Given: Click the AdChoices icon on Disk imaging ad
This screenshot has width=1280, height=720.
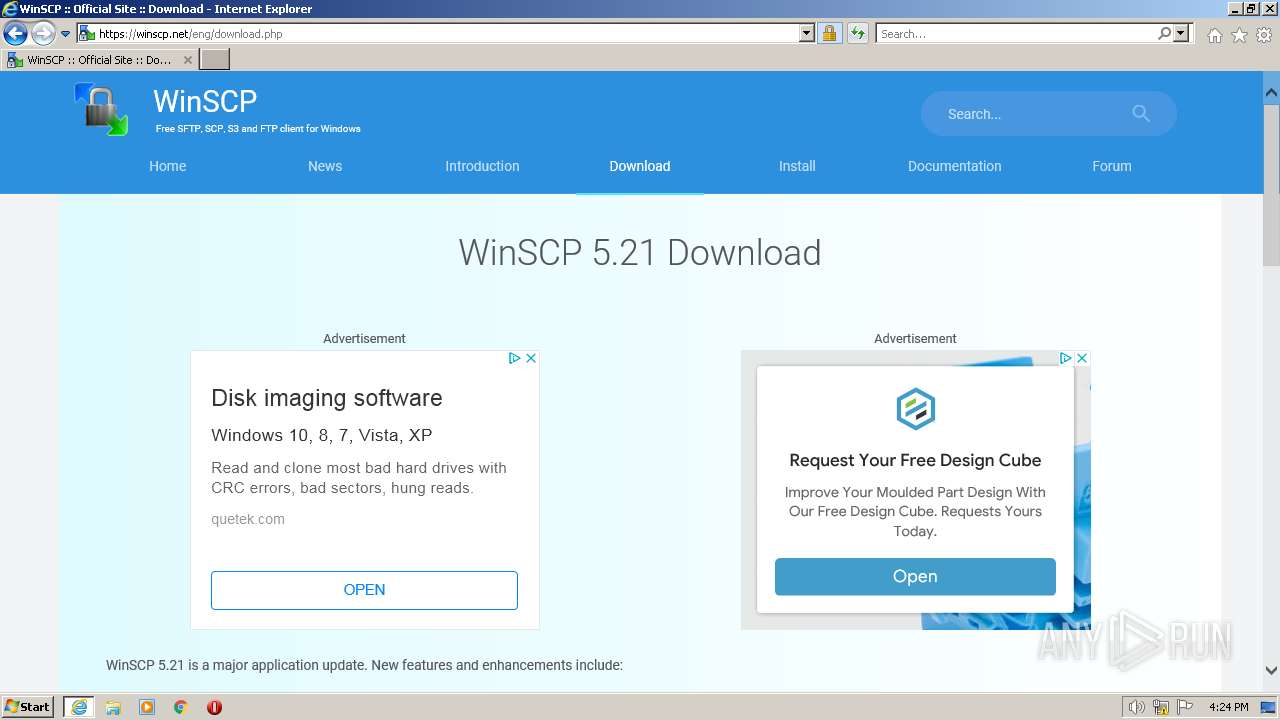Looking at the screenshot, I should pyautogui.click(x=515, y=358).
